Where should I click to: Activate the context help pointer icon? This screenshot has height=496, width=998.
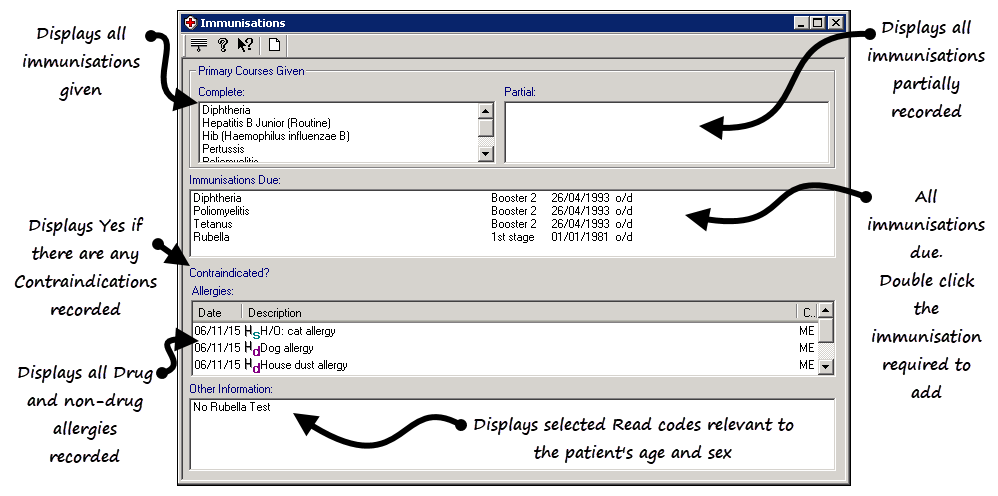pos(245,44)
